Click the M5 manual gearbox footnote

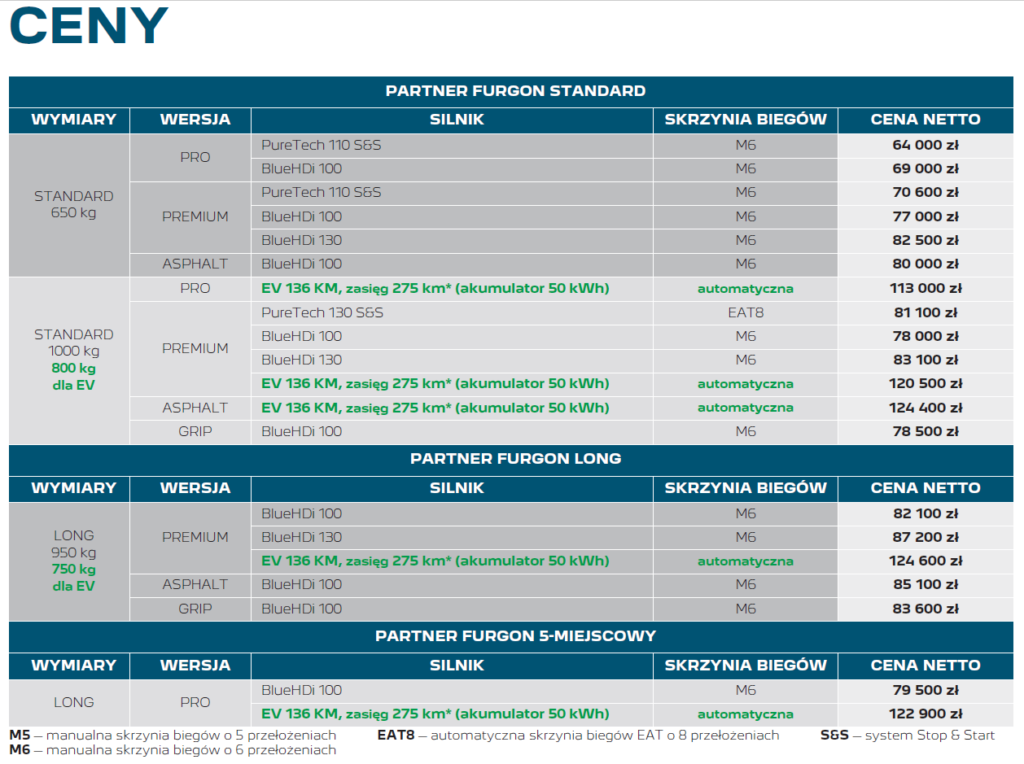pyautogui.click(x=172, y=736)
